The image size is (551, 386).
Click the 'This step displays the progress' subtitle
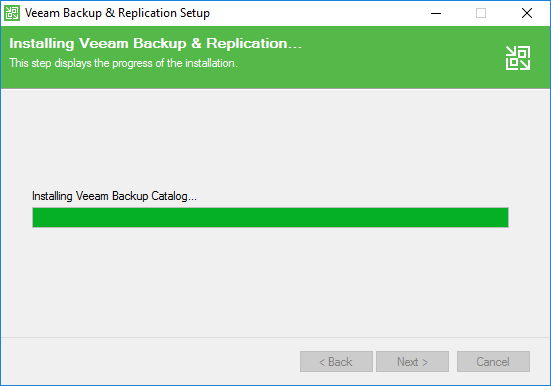pos(123,63)
